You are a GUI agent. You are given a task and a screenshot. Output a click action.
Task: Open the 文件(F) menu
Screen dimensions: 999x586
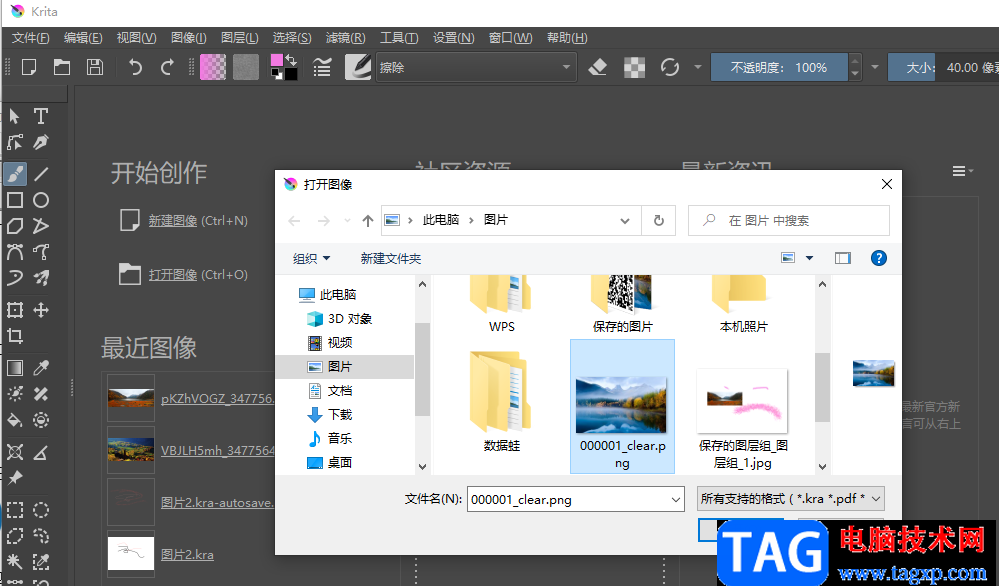pyautogui.click(x=31, y=38)
